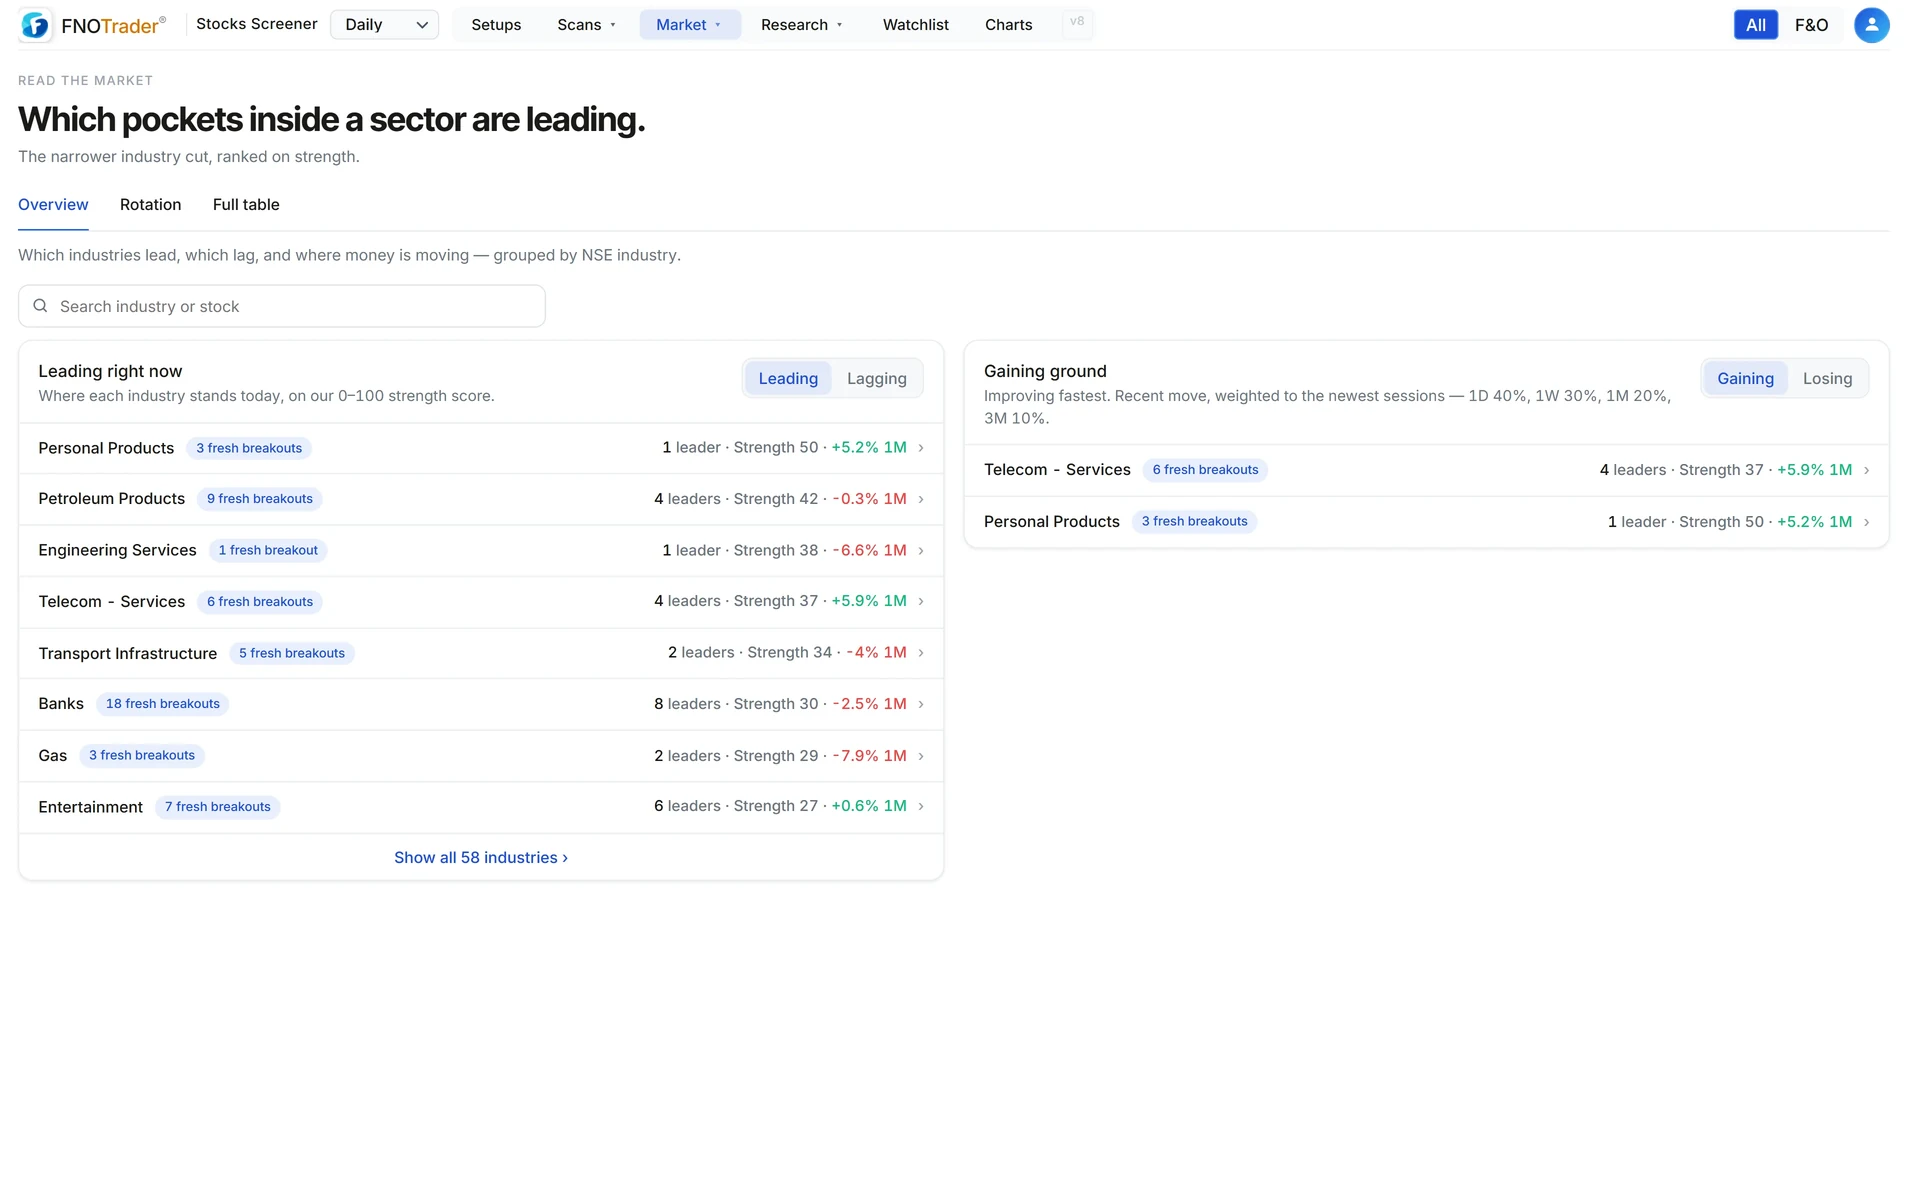Go to Watchlist
Screen dimensions: 1920x1200
(915, 25)
